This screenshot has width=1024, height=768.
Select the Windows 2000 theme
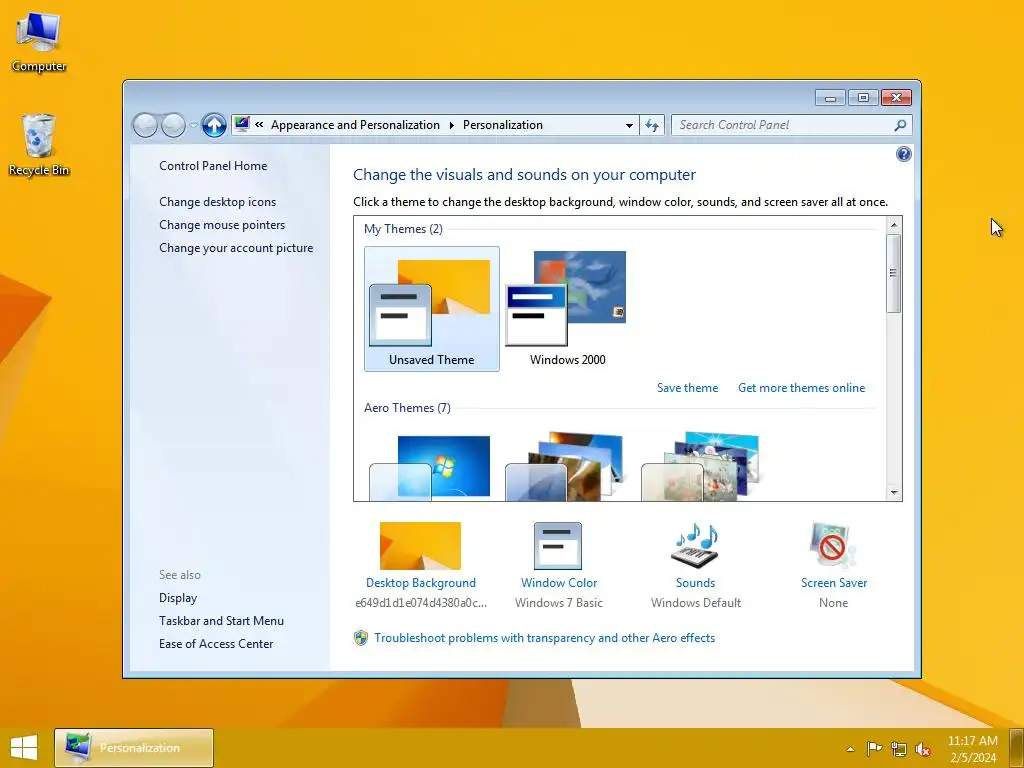[567, 309]
